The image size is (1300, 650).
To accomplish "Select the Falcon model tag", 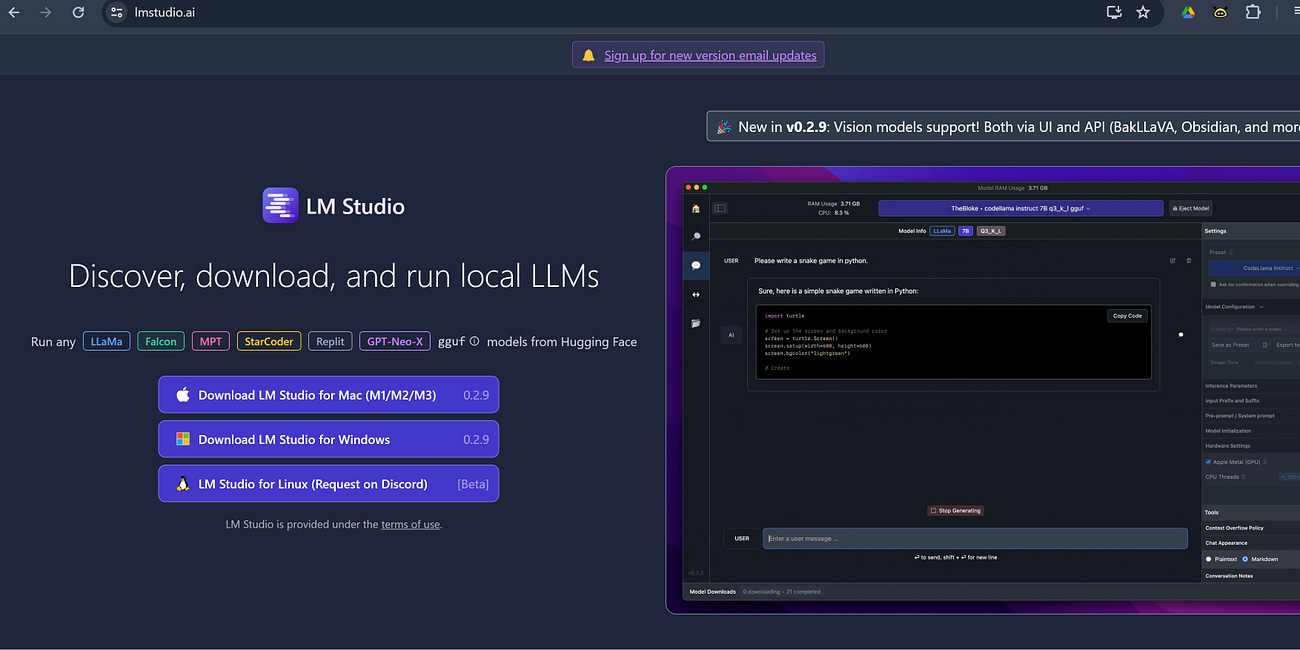I will tap(160, 341).
